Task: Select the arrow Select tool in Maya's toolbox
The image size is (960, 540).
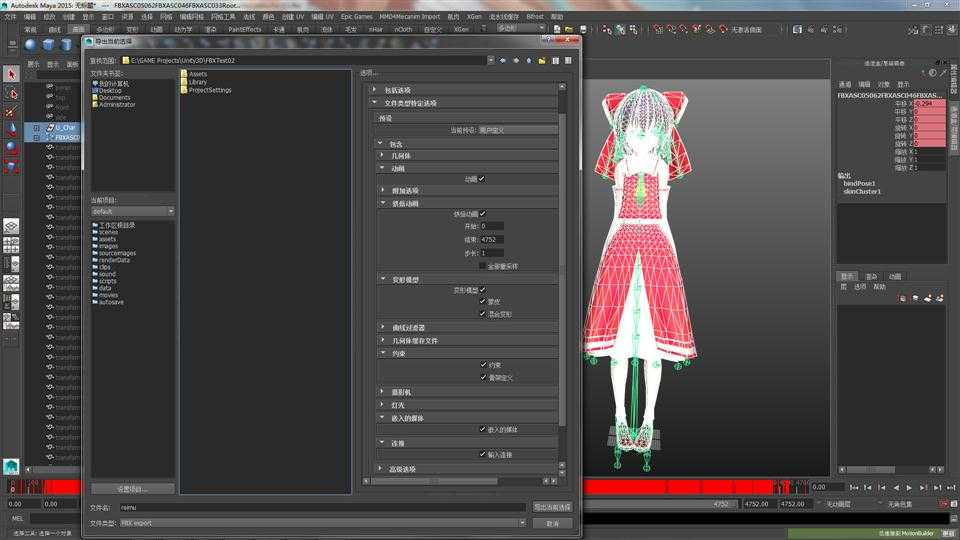Action: pos(11,74)
